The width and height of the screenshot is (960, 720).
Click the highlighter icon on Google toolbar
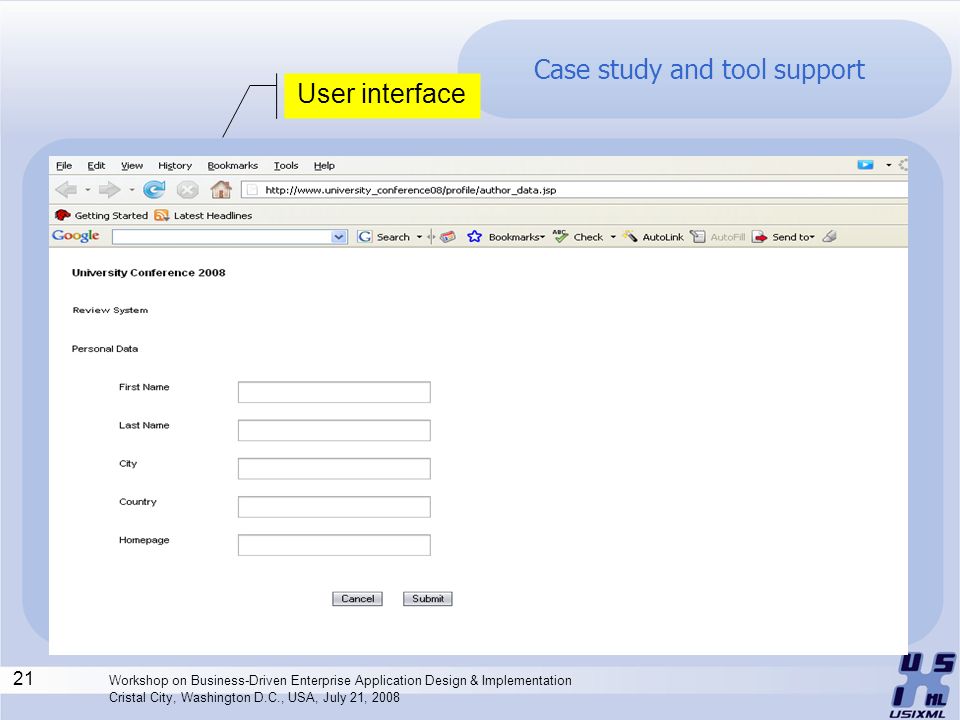tap(830, 236)
